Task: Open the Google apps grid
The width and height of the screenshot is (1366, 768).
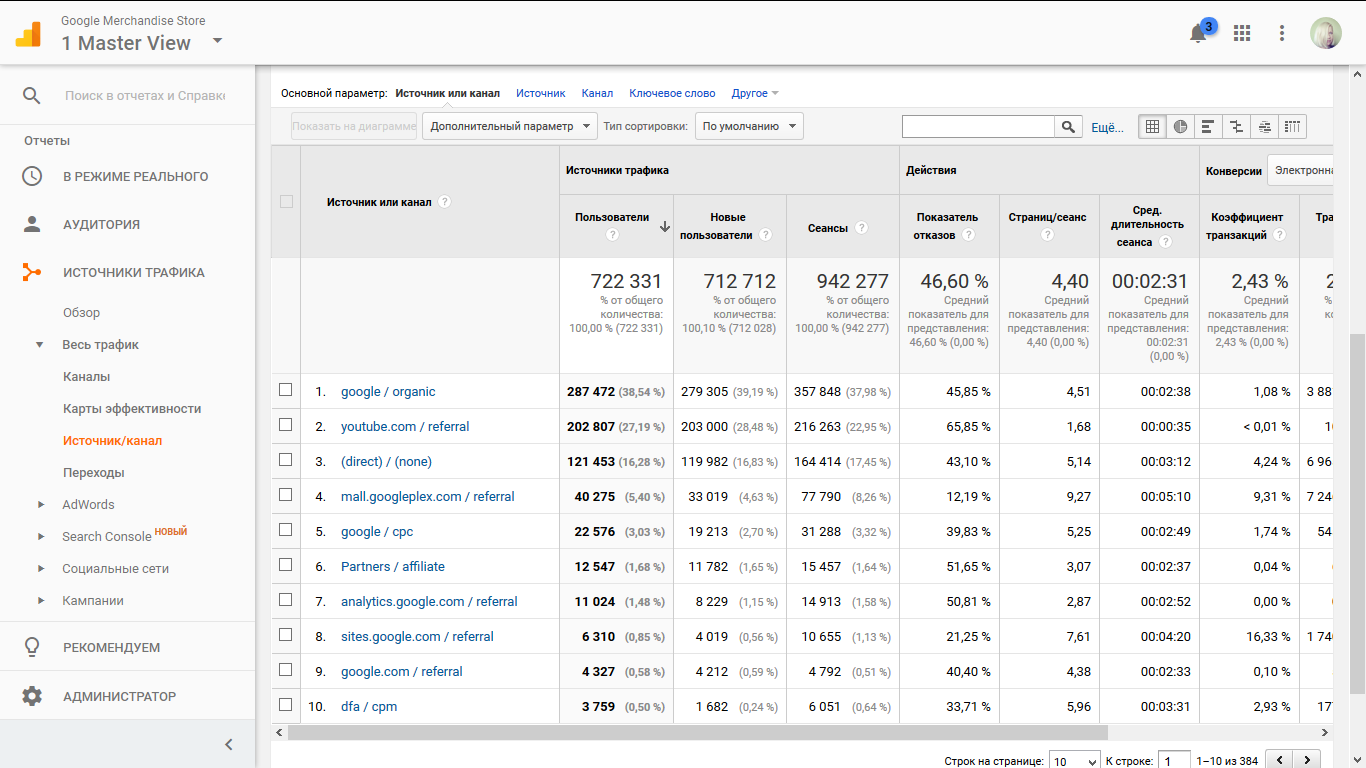Action: [1242, 32]
